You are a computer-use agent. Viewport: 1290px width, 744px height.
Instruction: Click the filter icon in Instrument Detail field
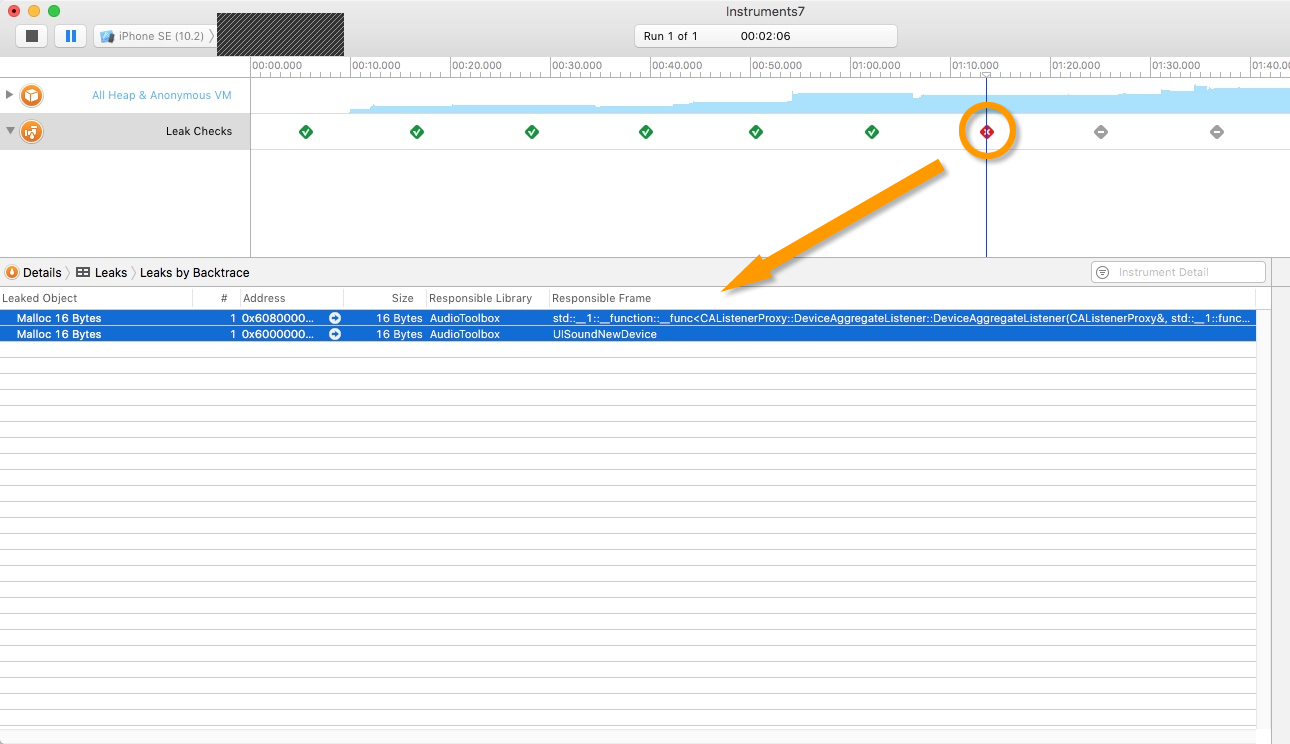1102,272
